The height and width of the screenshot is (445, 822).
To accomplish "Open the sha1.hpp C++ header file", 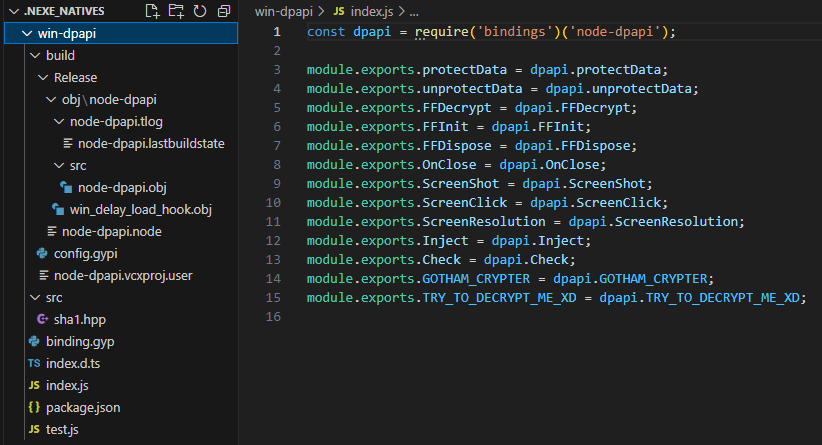I will tap(80, 320).
